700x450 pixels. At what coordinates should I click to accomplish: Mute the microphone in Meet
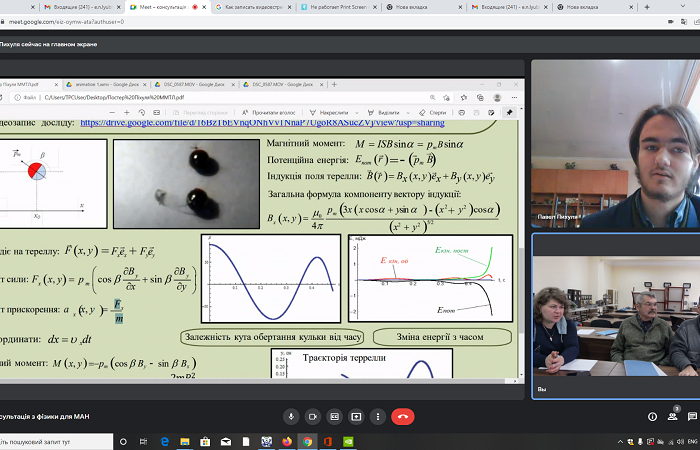coord(291,415)
